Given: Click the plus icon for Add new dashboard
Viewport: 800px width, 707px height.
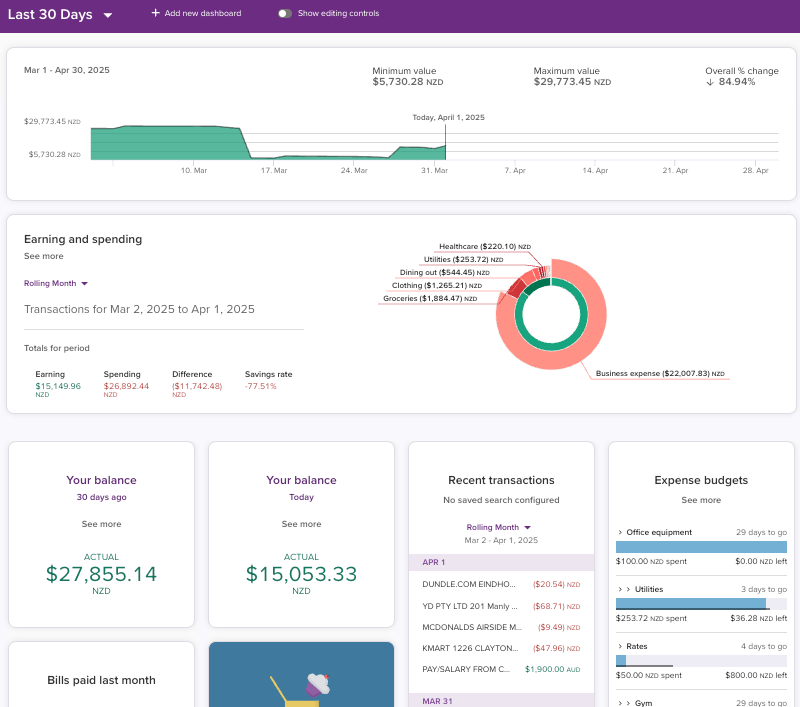Looking at the screenshot, I should click(155, 13).
